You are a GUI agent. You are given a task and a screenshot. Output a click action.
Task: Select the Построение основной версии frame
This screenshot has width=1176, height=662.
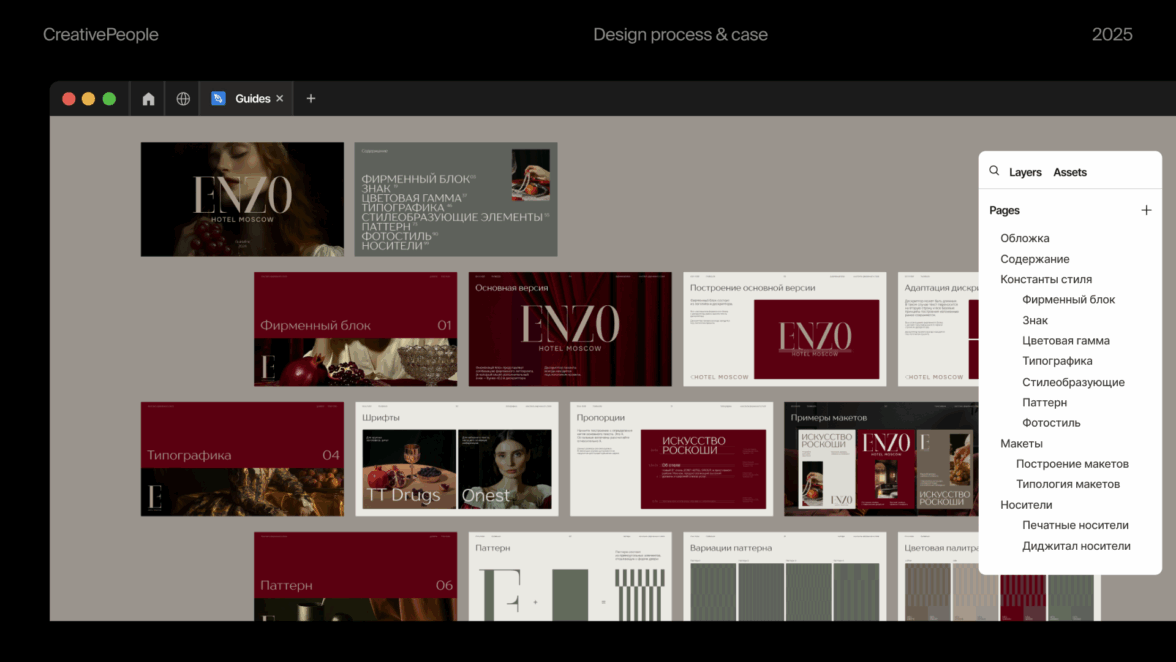[x=784, y=329]
